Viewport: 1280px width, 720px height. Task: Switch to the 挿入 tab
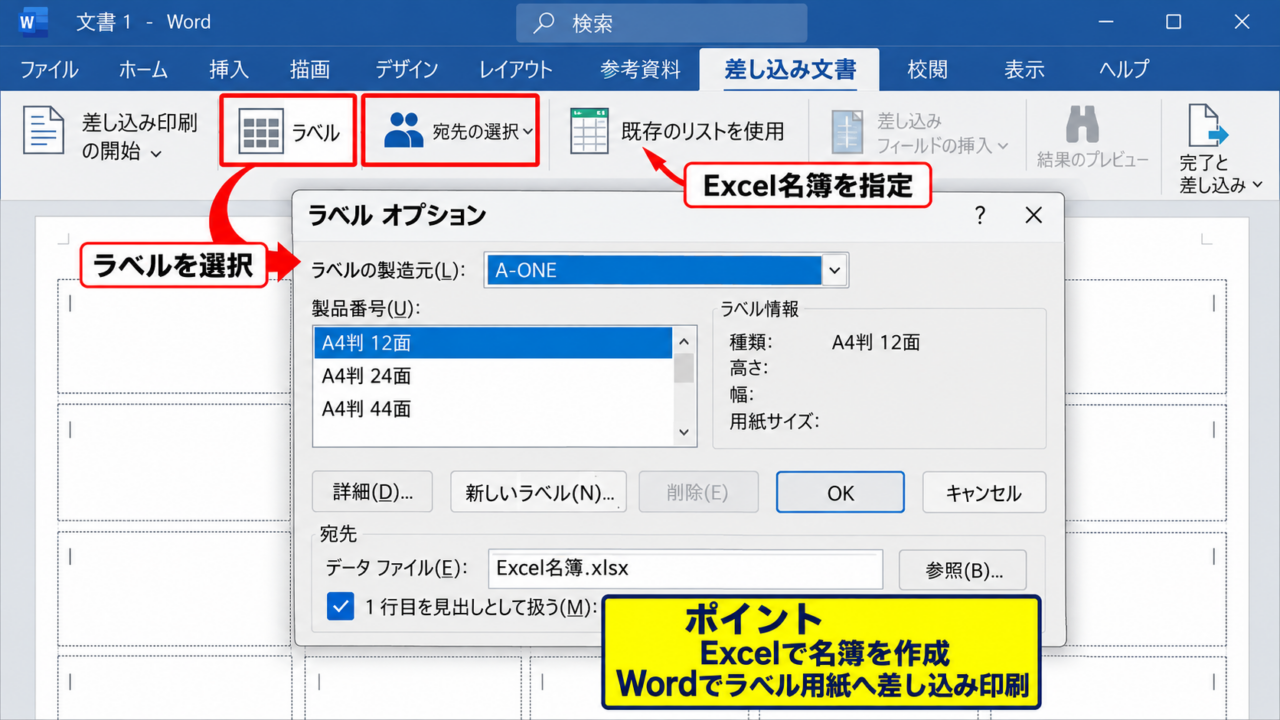(x=229, y=69)
